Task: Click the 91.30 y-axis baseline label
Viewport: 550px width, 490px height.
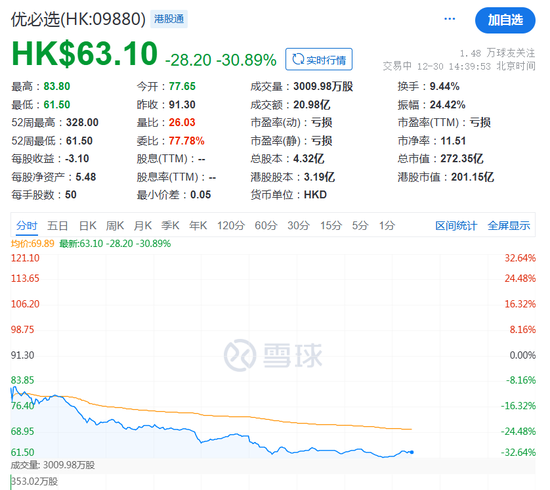Action: tap(22, 355)
